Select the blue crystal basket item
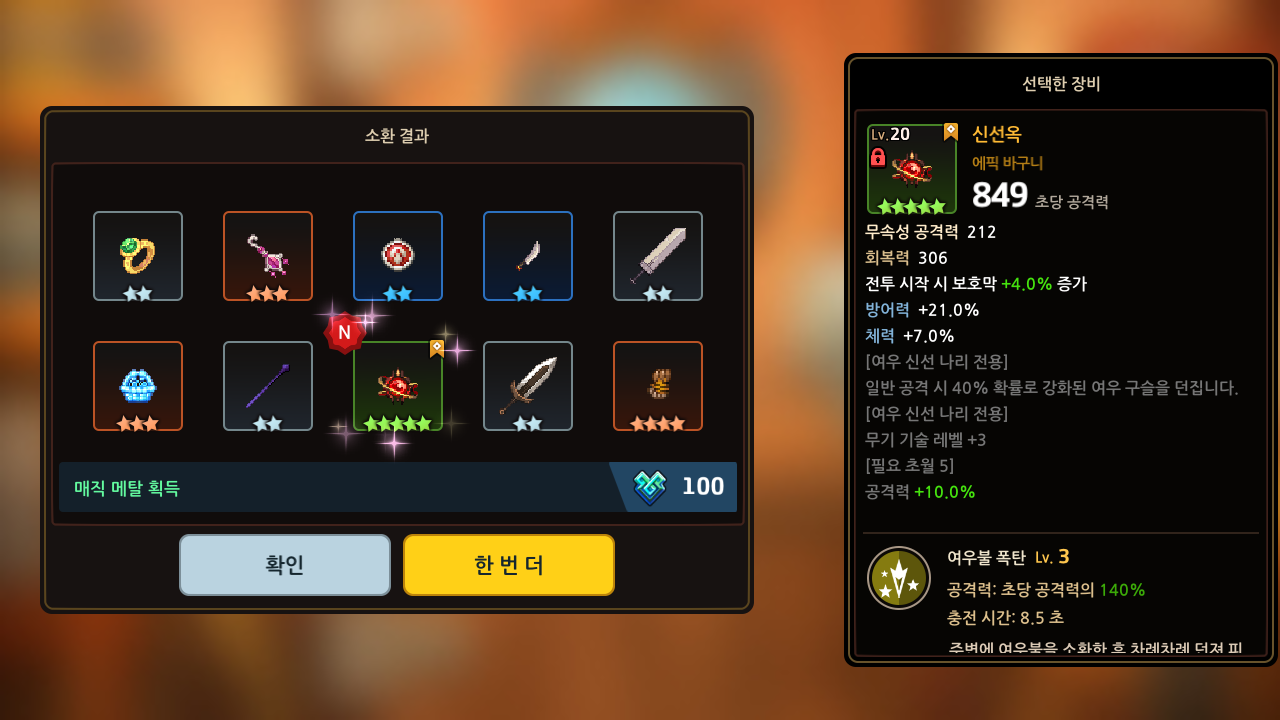Screen dimensions: 1280x720 point(138,386)
